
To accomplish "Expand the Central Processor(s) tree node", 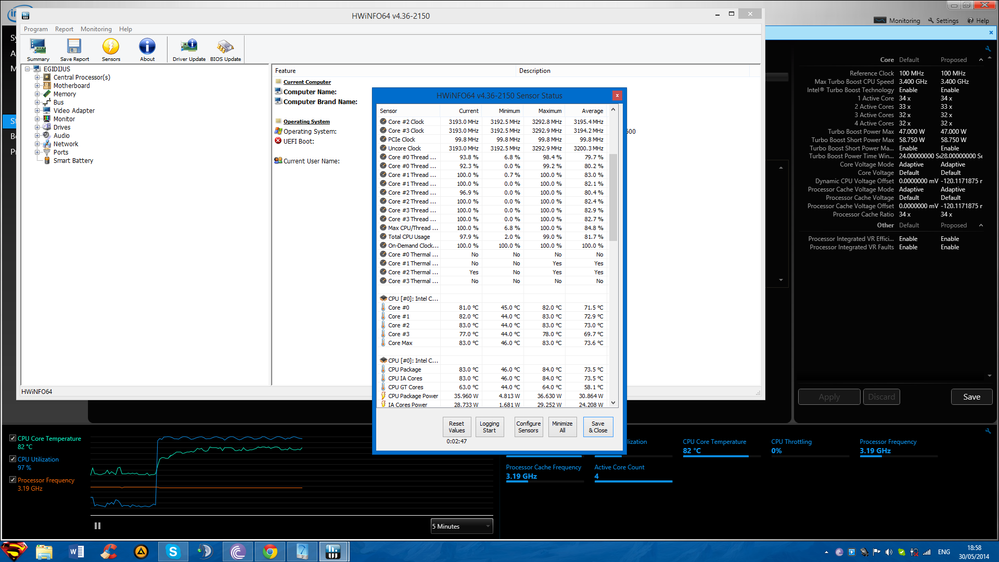I will click(x=37, y=77).
